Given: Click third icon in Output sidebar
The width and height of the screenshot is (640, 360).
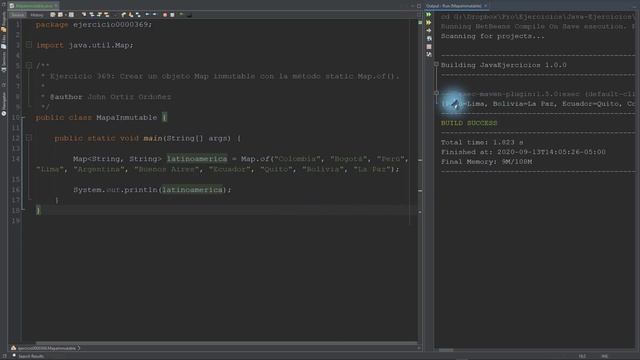Looking at the screenshot, I should point(429,30).
